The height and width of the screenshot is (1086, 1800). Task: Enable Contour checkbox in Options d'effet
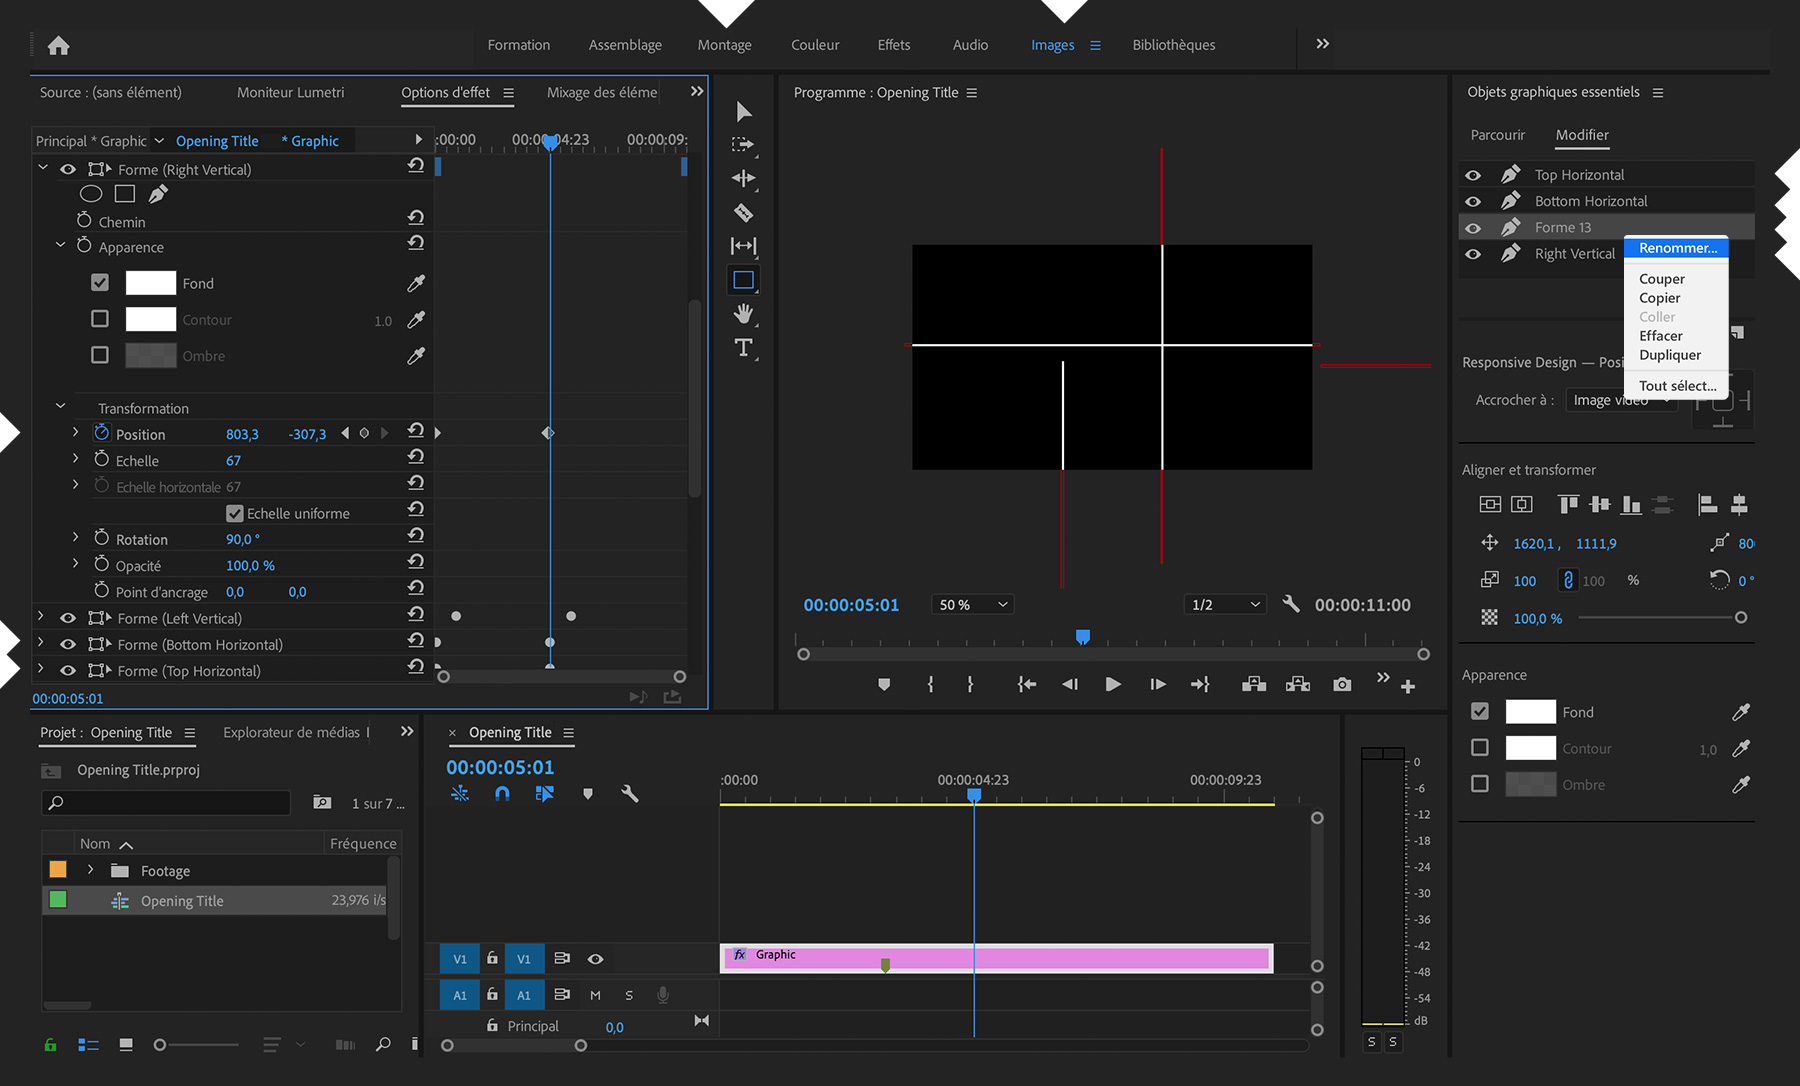click(100, 319)
